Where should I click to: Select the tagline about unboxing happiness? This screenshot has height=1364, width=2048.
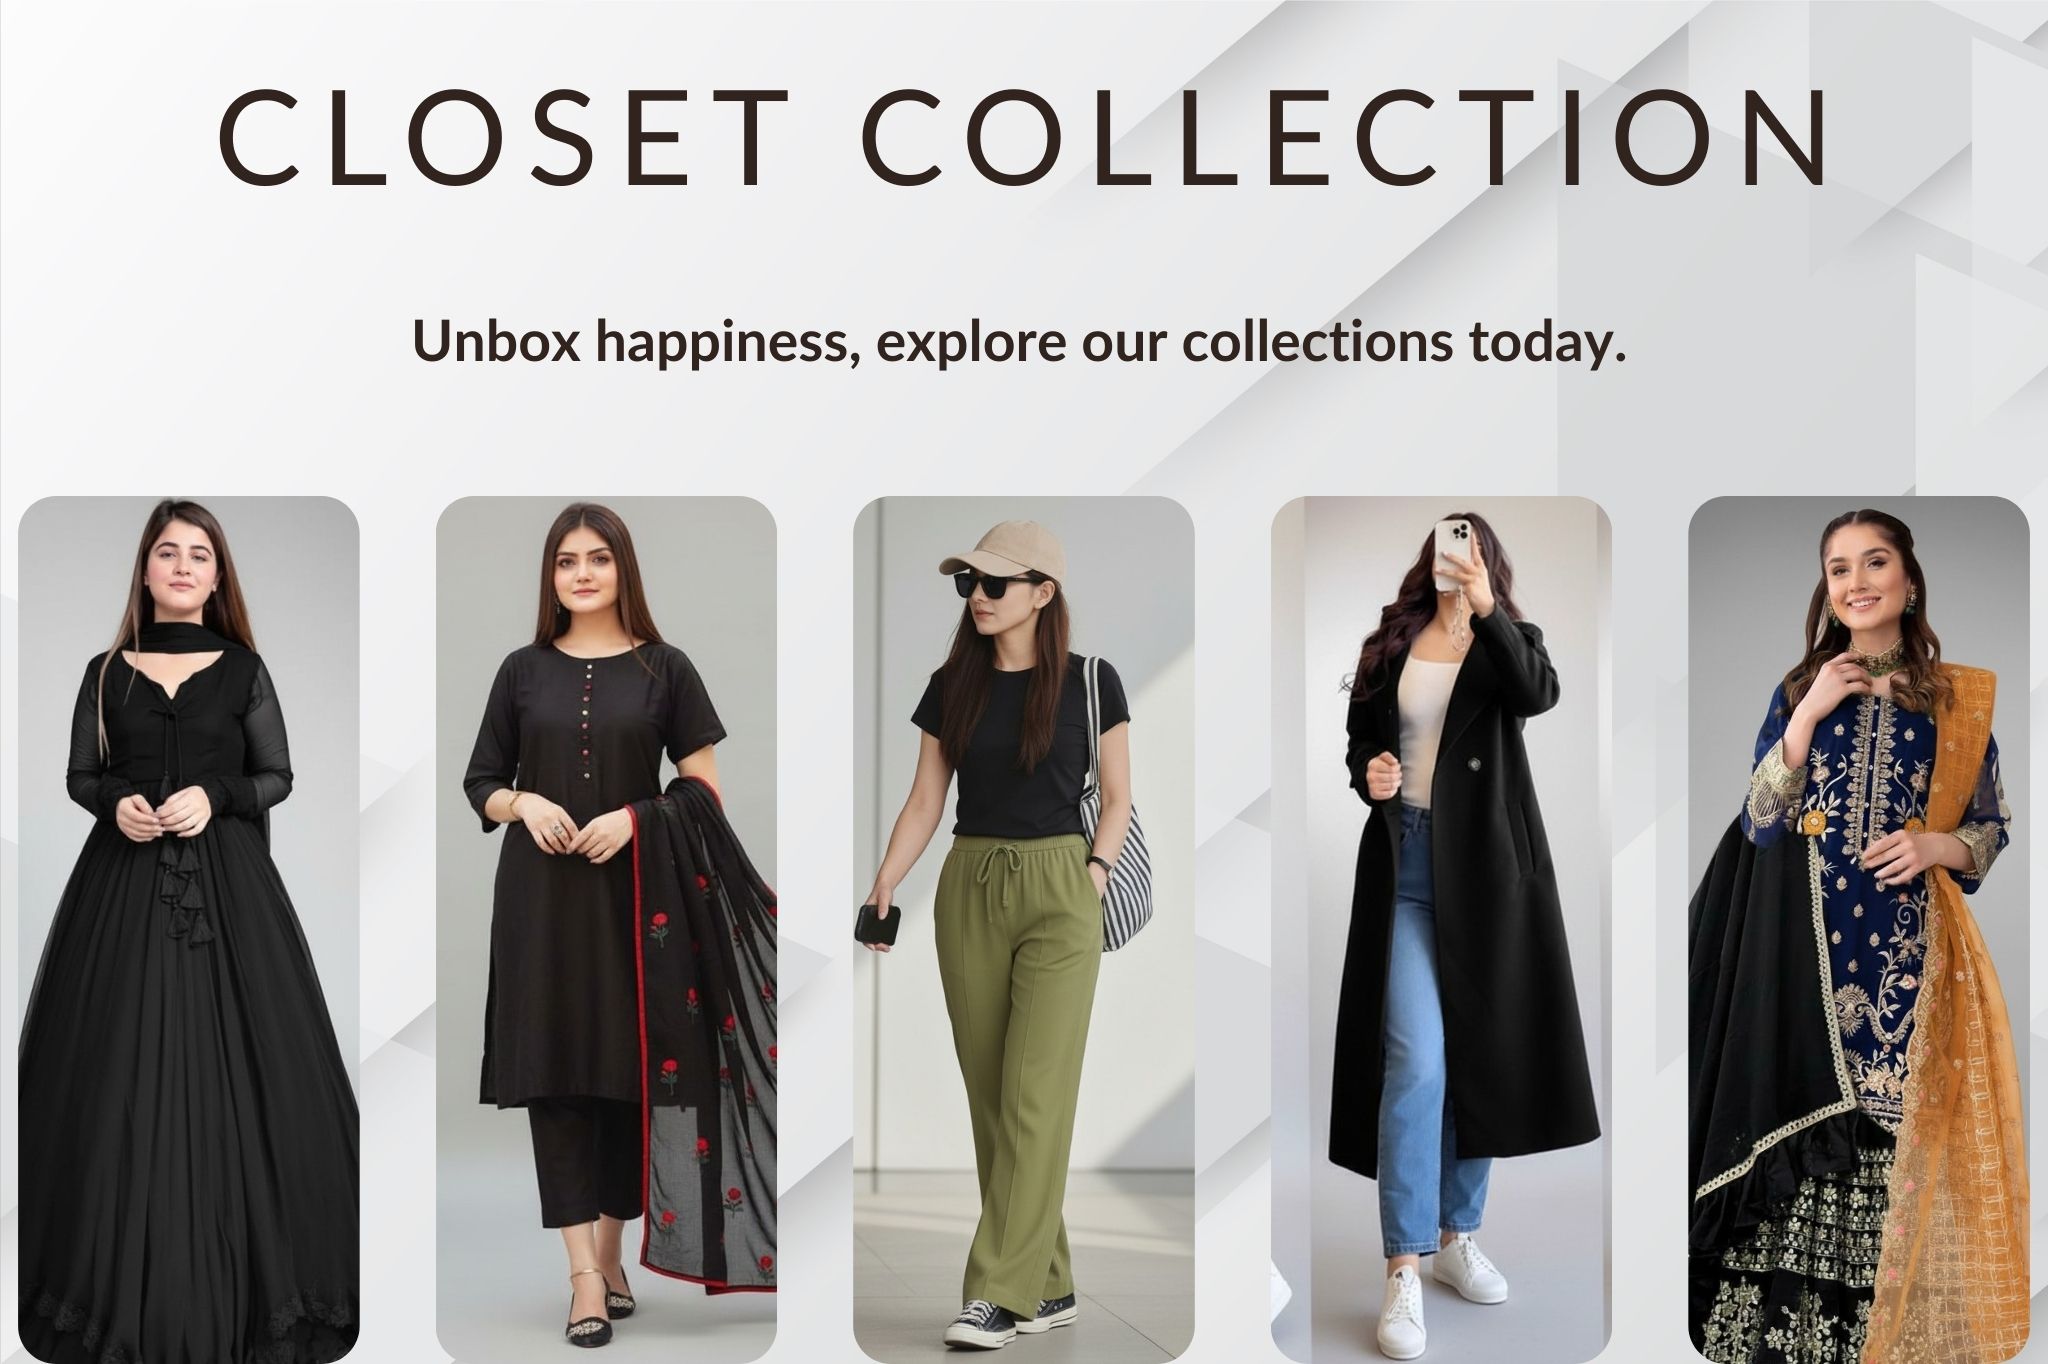1019,343
